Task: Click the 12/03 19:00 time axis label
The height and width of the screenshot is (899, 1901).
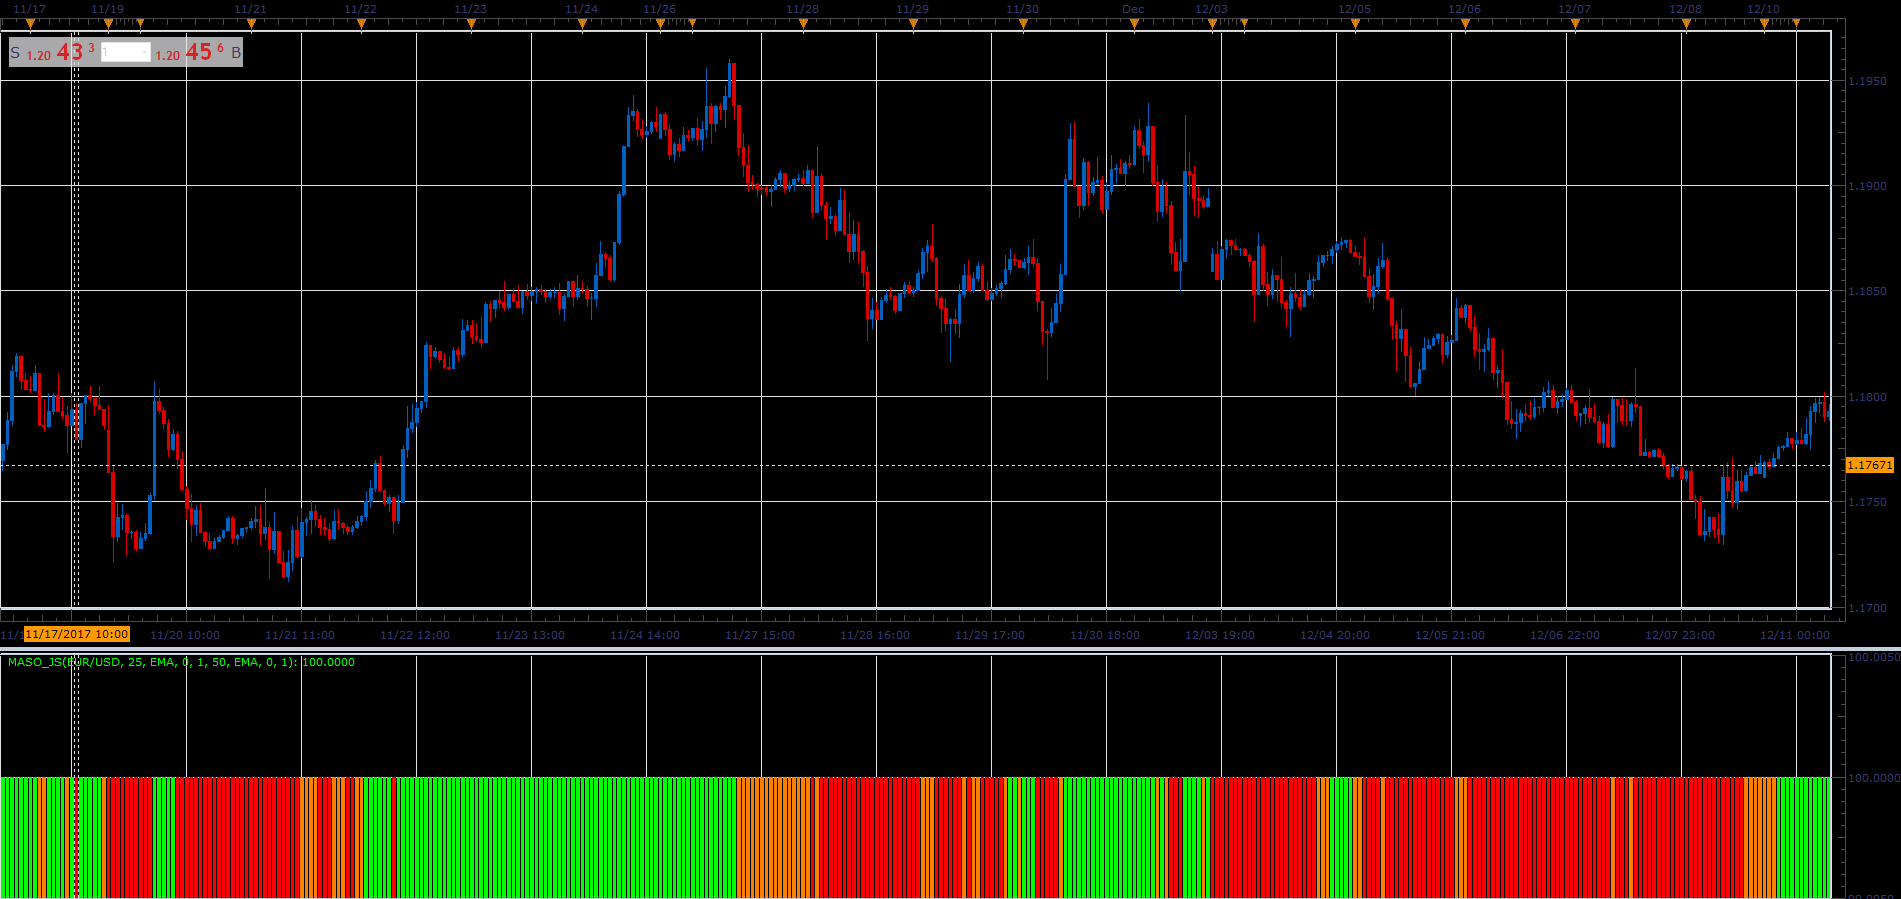Action: 1220,635
